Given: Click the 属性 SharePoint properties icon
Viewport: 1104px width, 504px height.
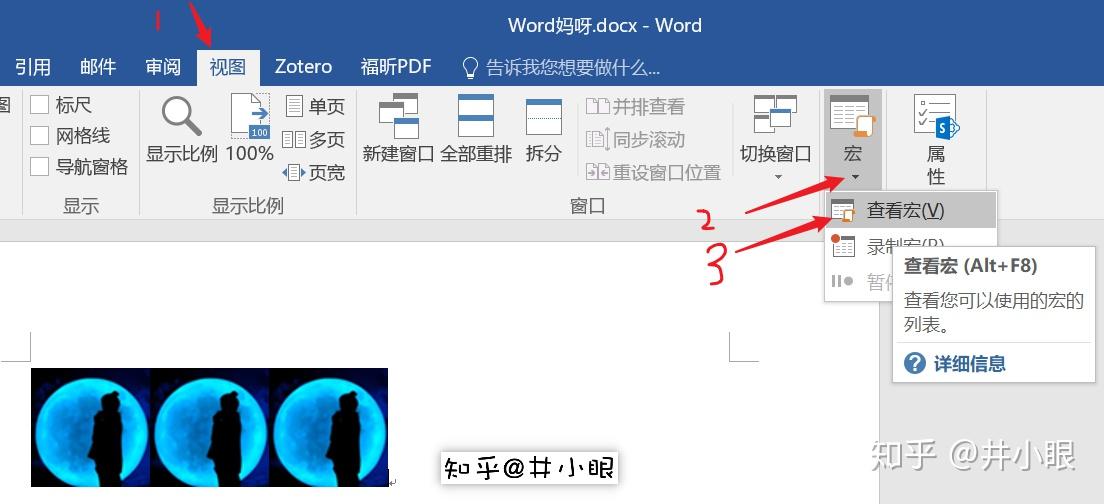Looking at the screenshot, I should pyautogui.click(x=936, y=115).
